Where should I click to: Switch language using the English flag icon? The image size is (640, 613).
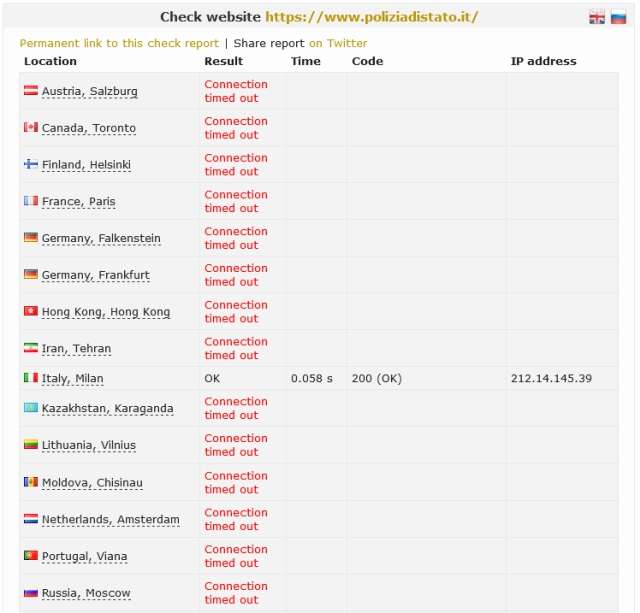tap(597, 17)
